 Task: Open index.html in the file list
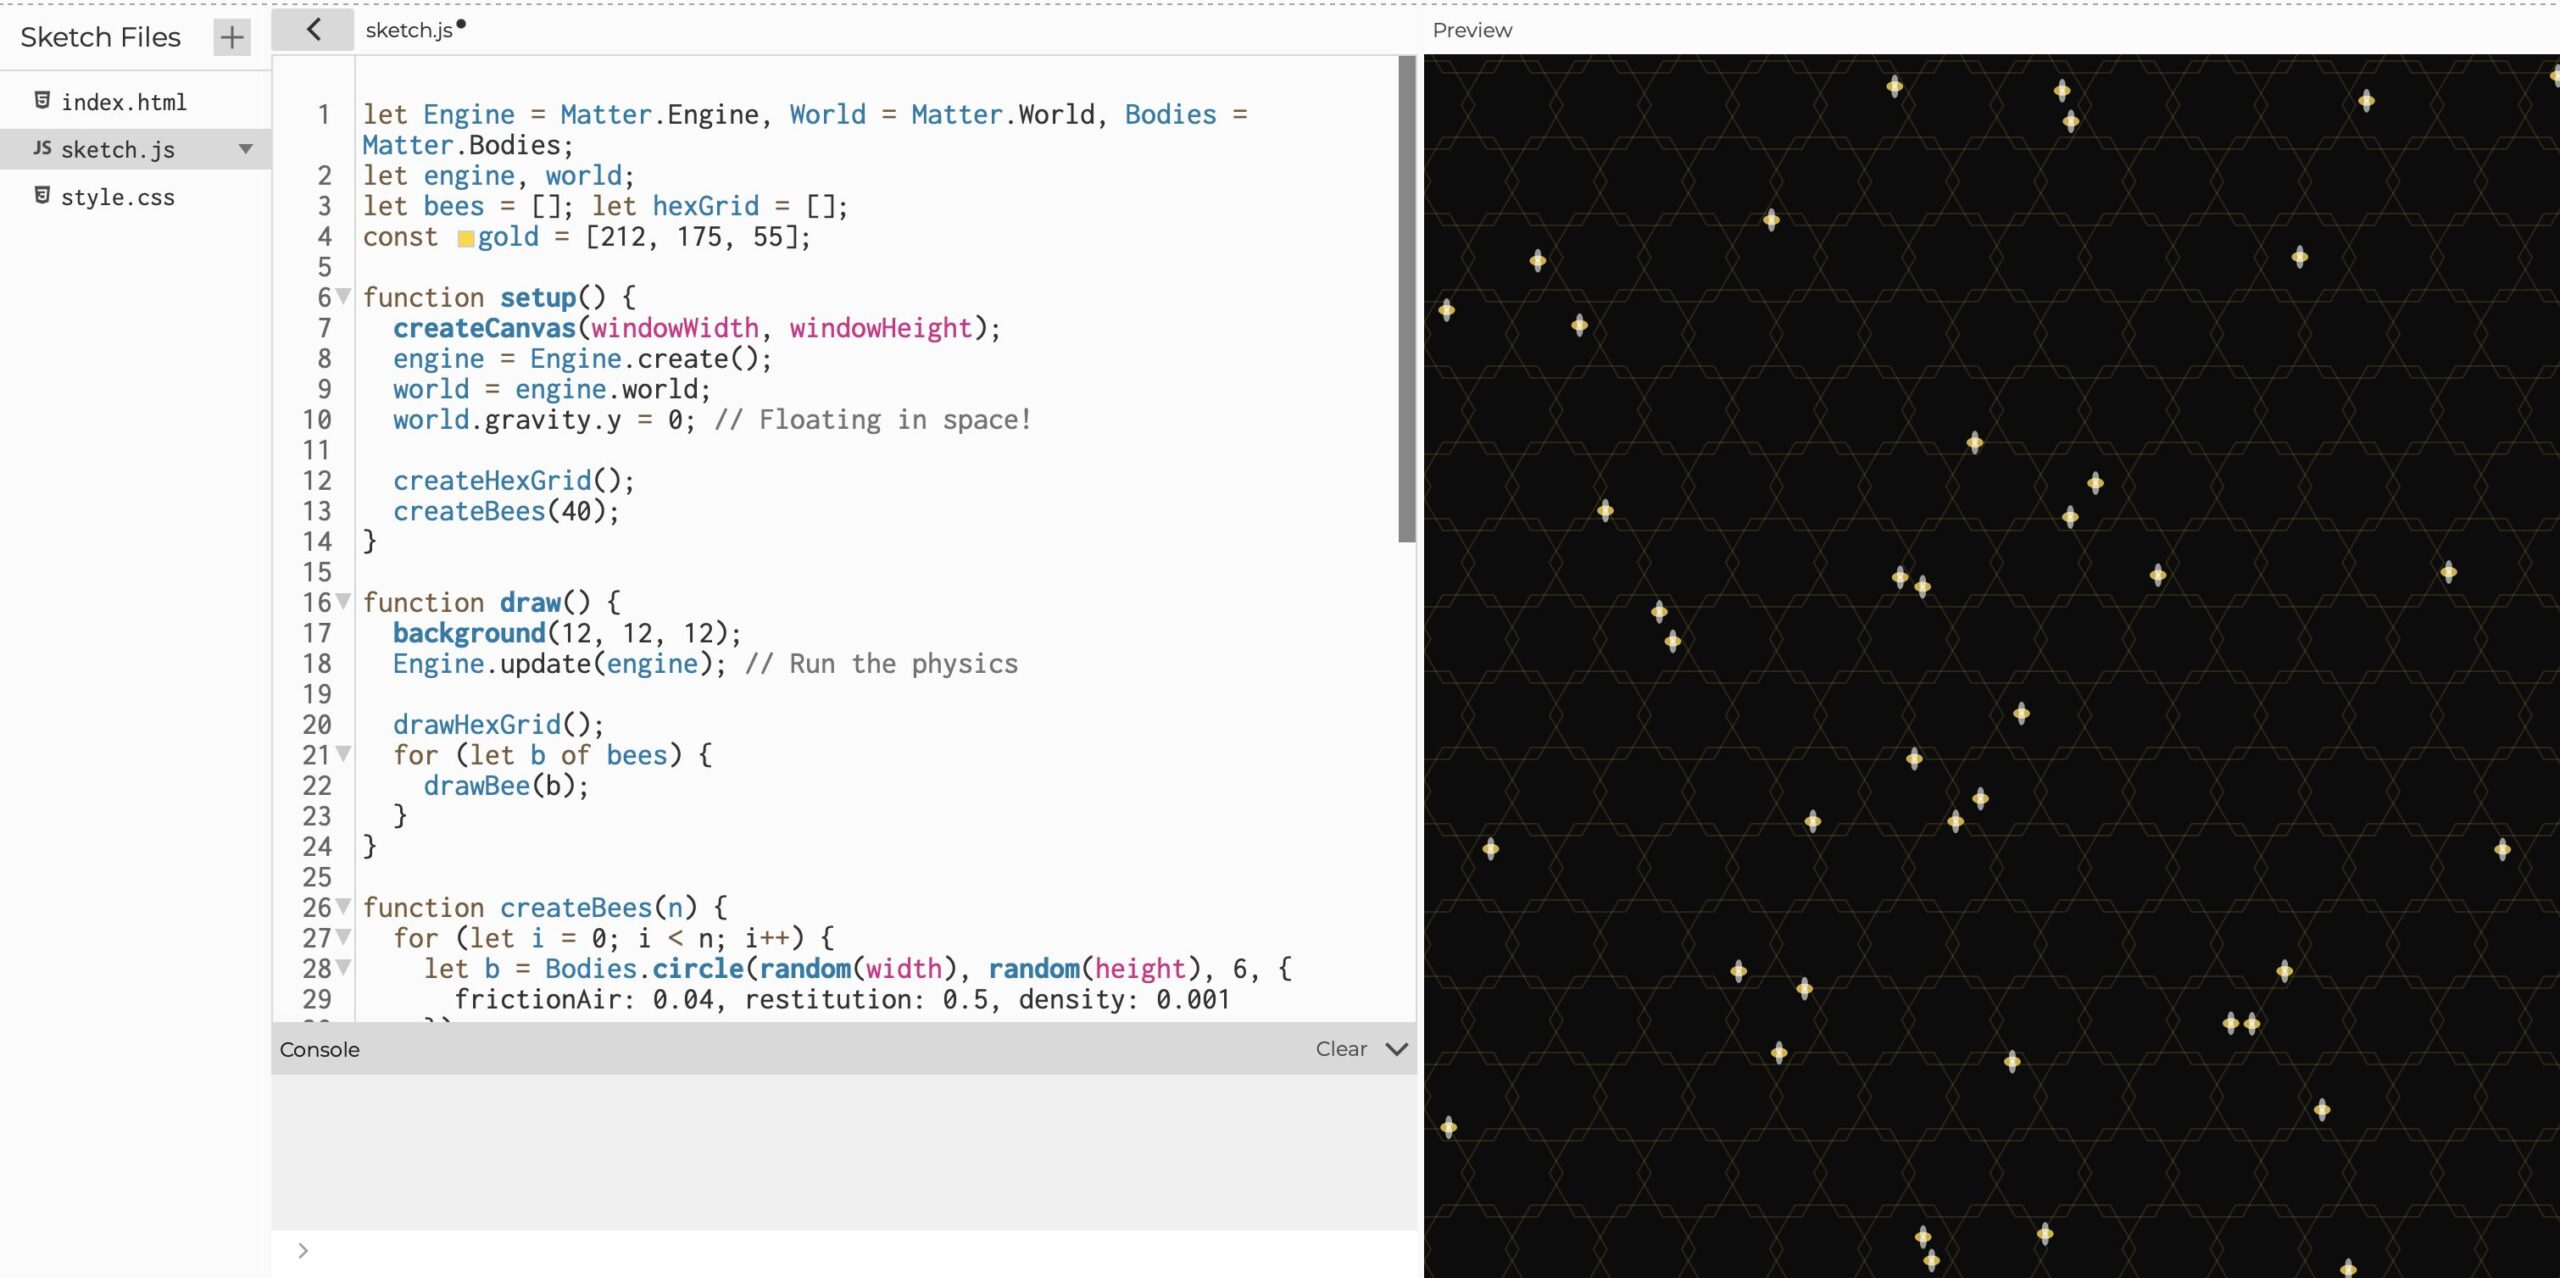point(124,102)
